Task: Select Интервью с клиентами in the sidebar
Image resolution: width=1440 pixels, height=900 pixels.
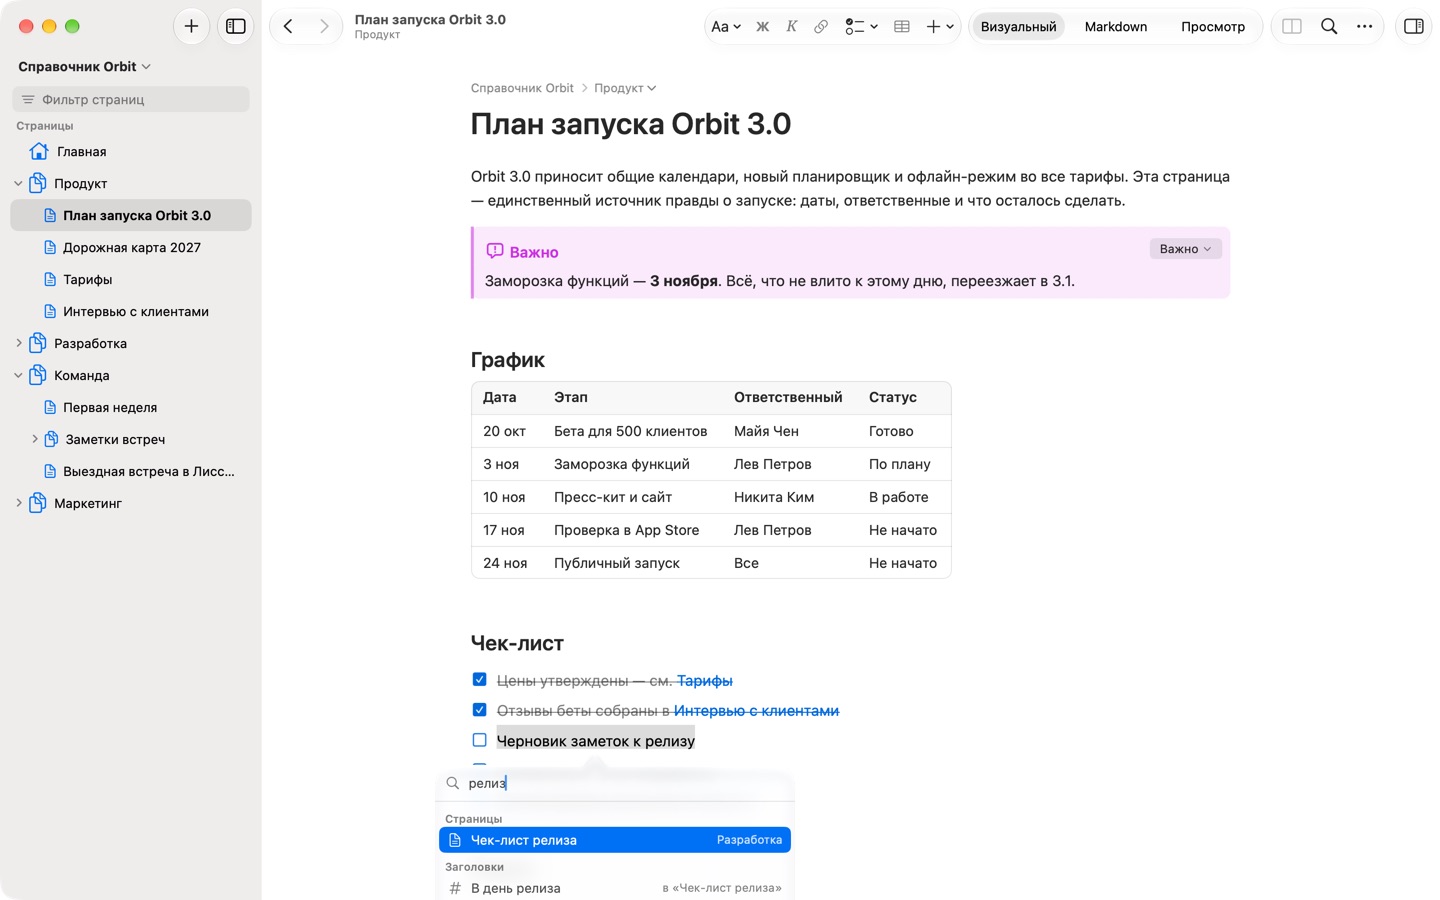Action: click(131, 312)
